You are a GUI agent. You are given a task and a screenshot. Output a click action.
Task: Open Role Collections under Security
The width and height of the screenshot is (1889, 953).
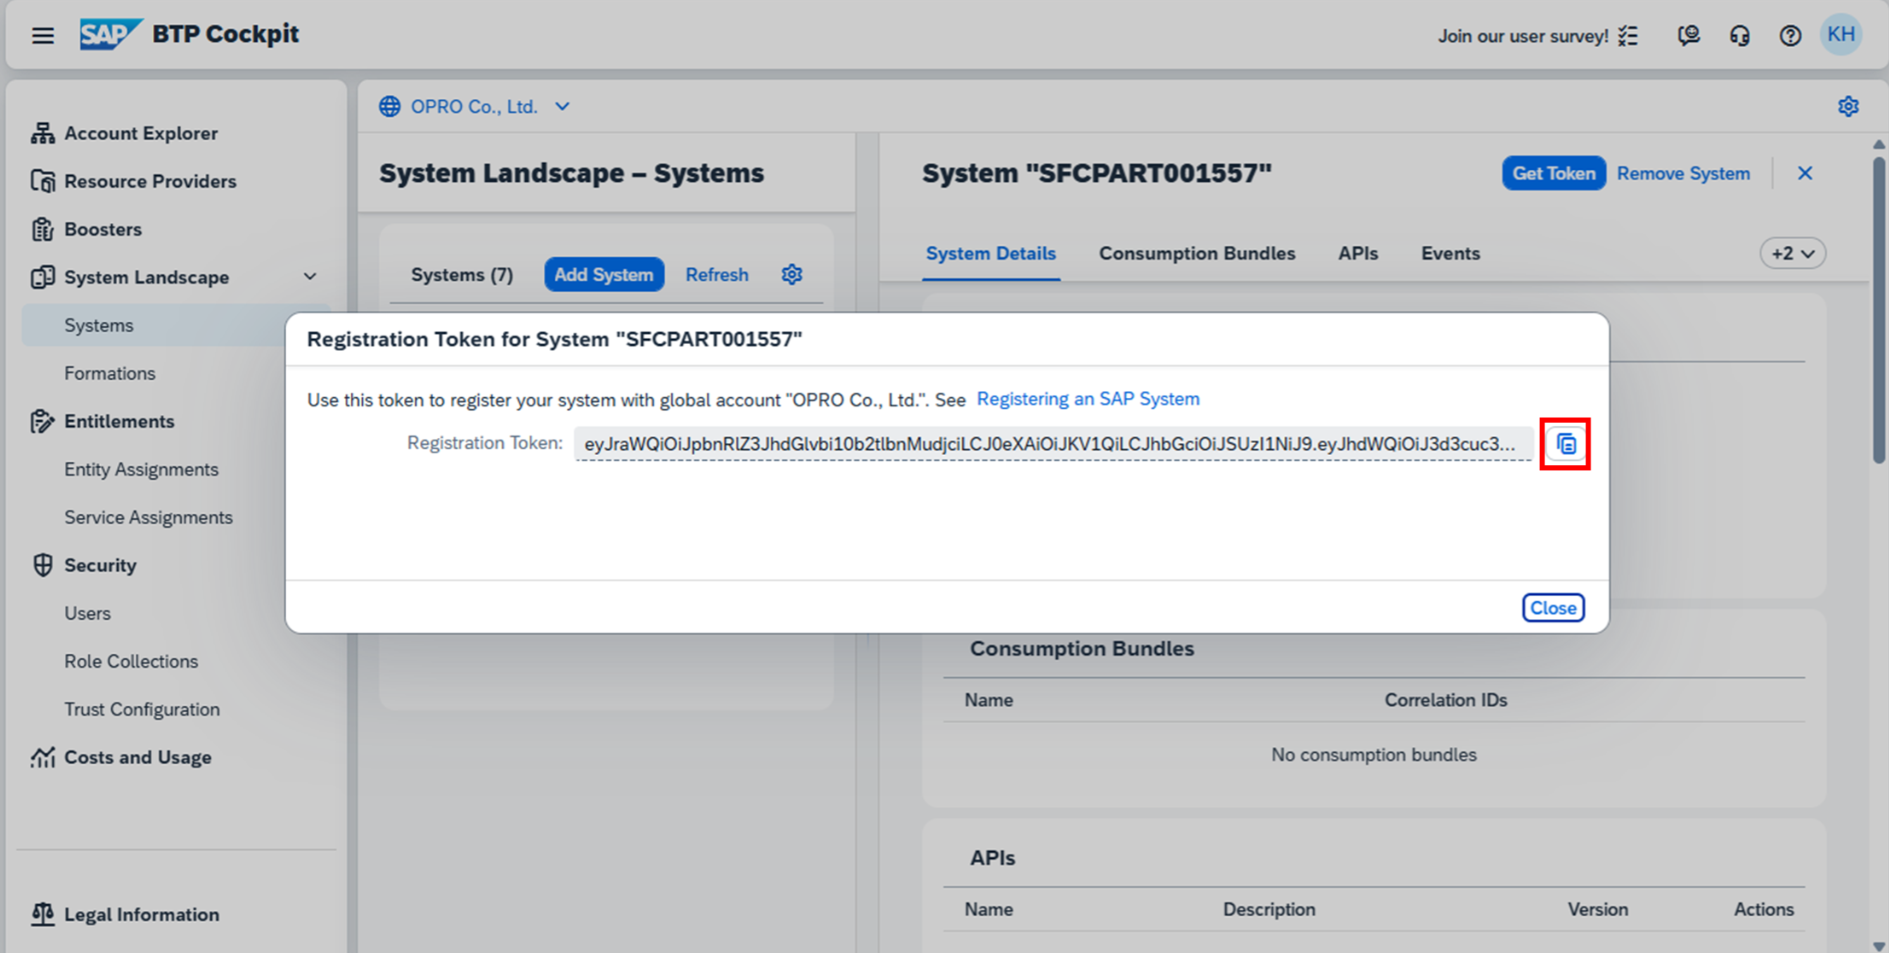point(131,661)
